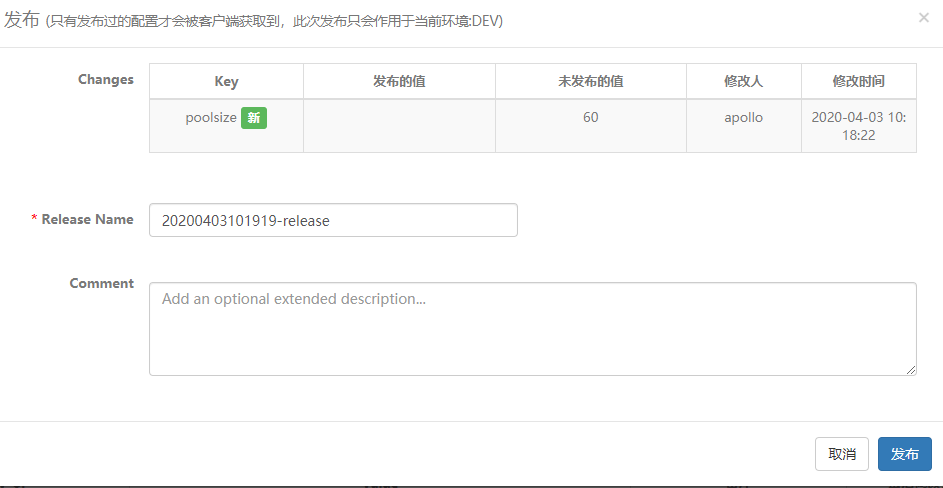The height and width of the screenshot is (488, 943).
Task: Click into the Comment text area
Action: [x=533, y=329]
